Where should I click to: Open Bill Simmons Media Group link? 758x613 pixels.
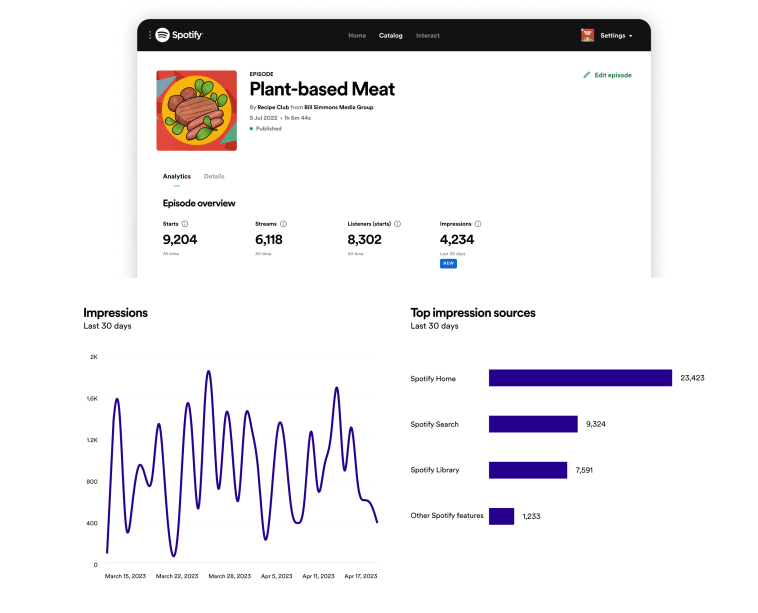338,107
